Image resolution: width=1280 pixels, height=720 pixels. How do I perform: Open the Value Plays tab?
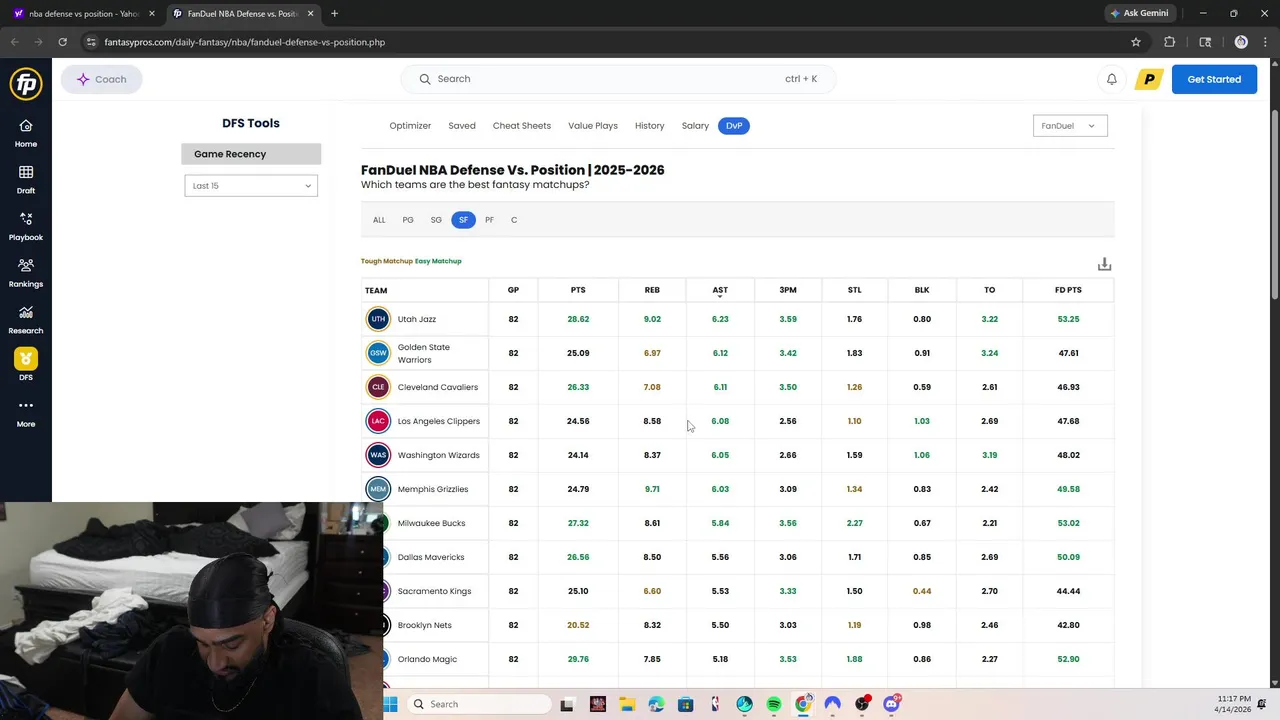pos(593,126)
